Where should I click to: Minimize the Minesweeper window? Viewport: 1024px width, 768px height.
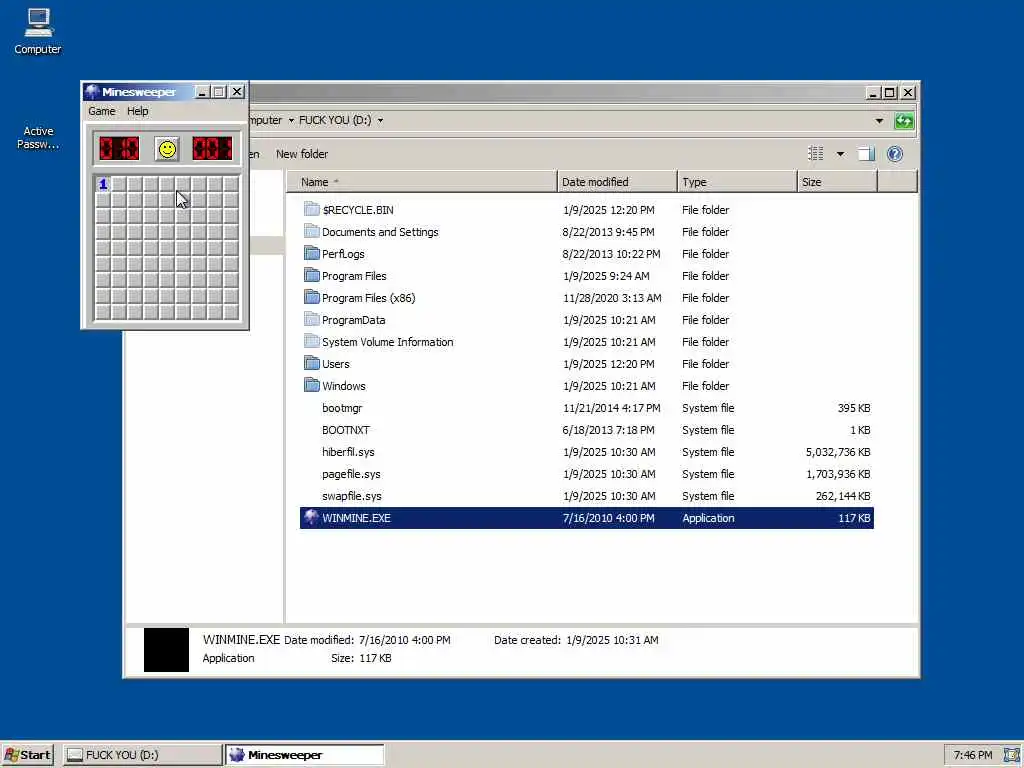click(x=202, y=92)
